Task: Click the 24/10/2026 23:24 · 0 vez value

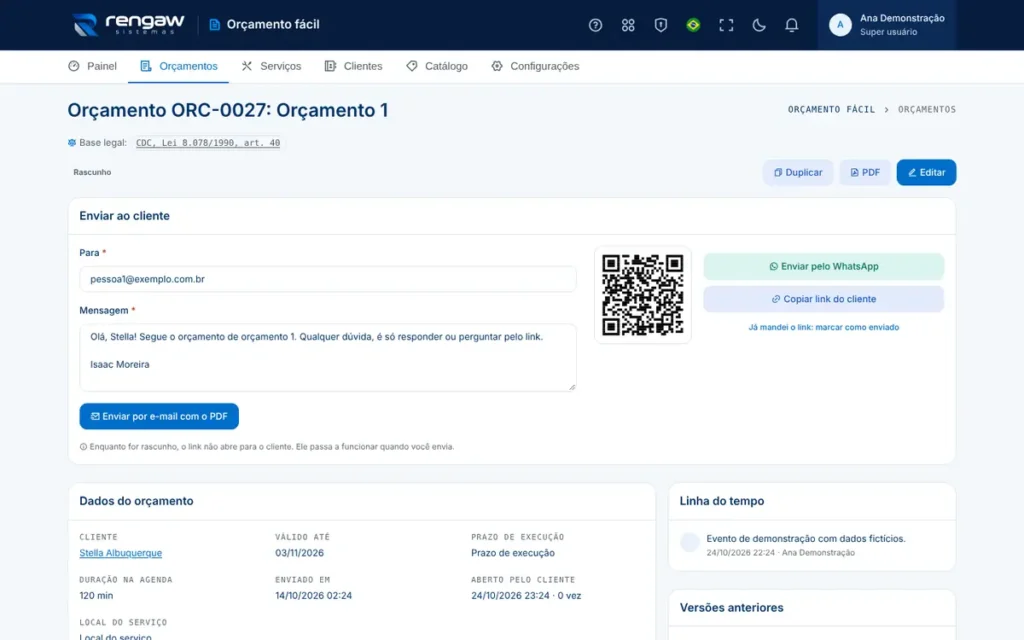Action: pyautogui.click(x=526, y=596)
